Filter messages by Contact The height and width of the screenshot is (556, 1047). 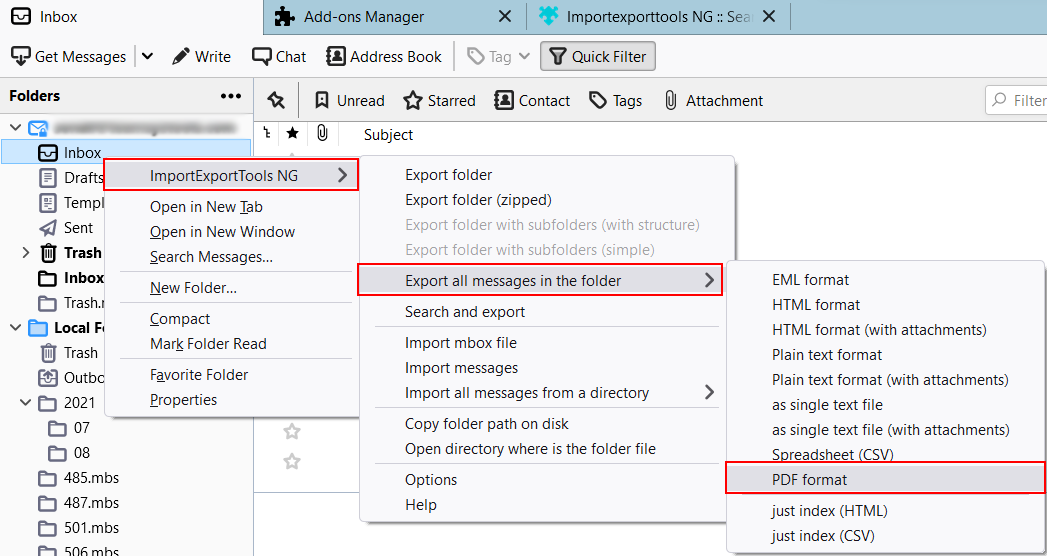[532, 101]
